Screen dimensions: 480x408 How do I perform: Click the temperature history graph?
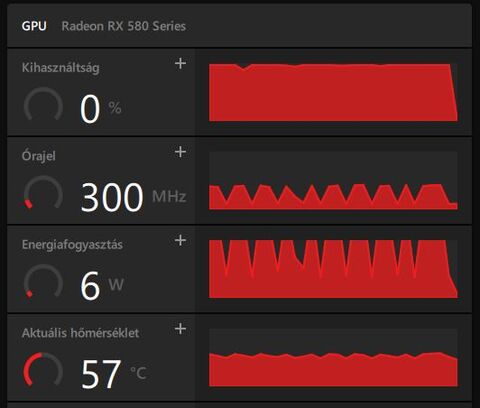tap(333, 358)
